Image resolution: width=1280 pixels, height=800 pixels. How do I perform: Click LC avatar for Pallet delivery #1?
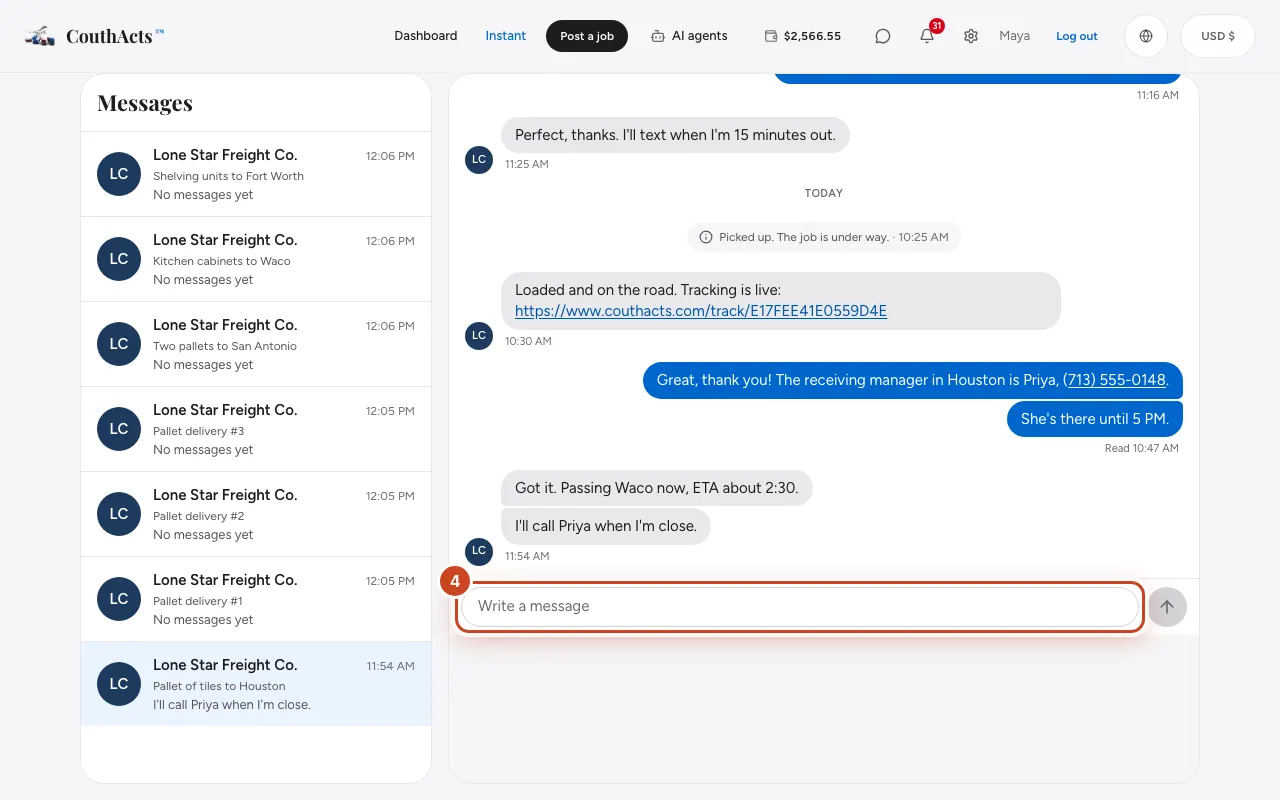119,599
